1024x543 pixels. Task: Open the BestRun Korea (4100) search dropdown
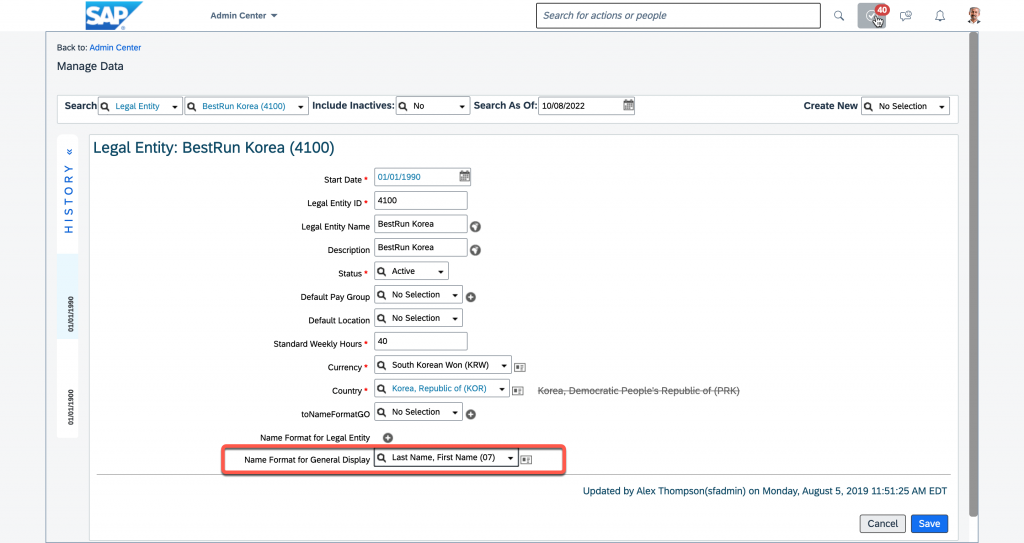point(246,106)
